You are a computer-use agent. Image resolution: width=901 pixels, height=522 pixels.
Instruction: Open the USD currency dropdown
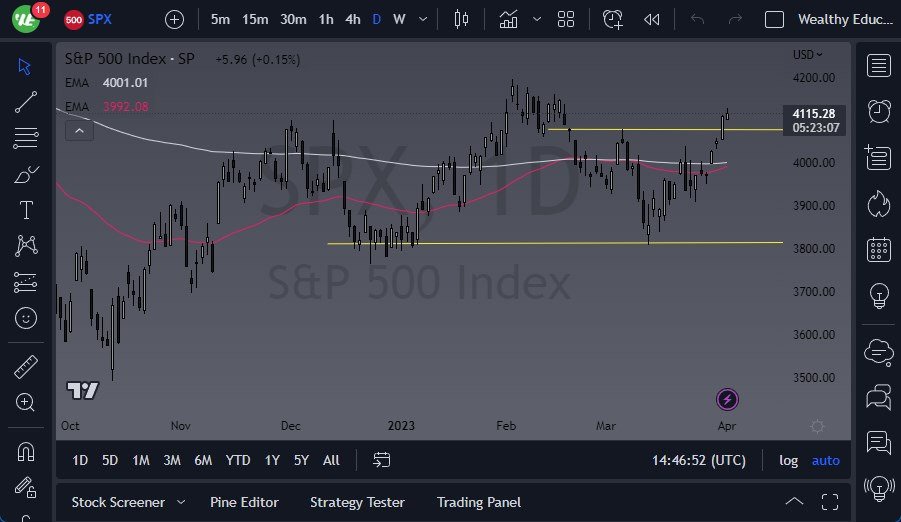tap(807, 55)
